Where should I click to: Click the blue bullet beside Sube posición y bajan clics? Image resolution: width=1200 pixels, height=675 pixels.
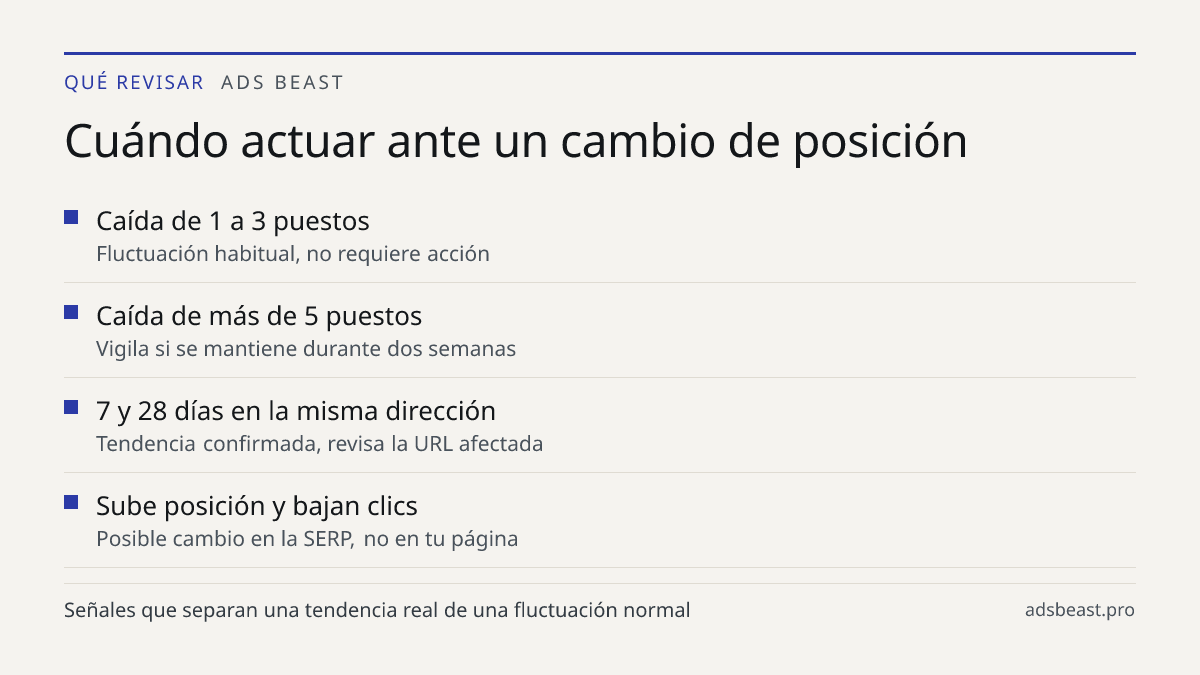click(x=71, y=502)
